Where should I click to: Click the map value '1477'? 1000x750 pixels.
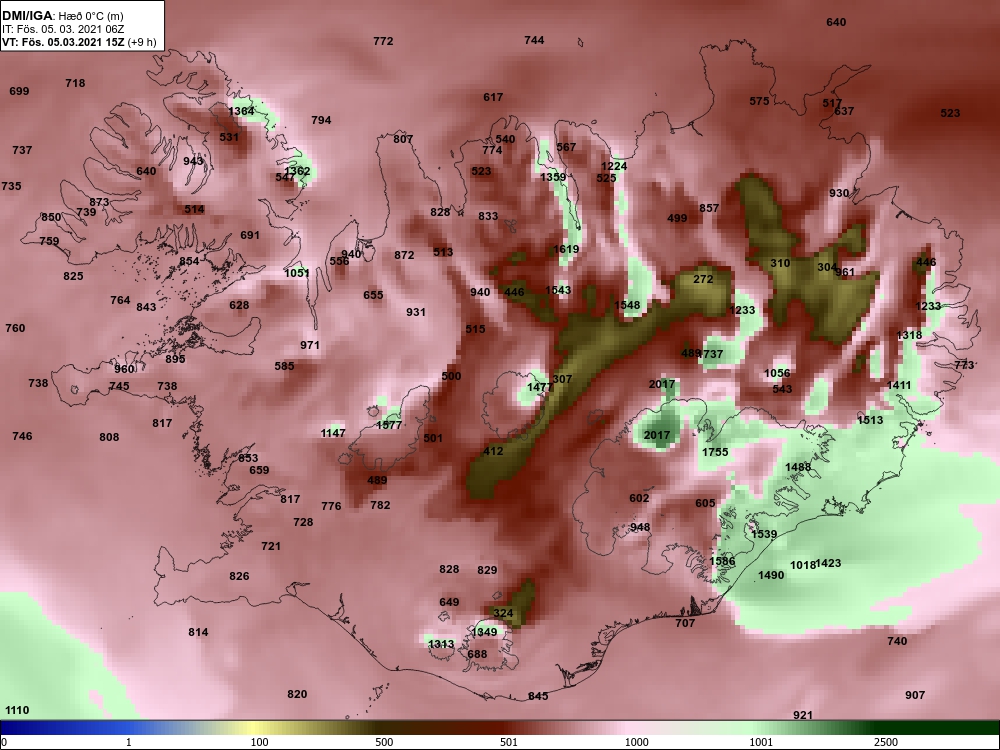tap(540, 388)
